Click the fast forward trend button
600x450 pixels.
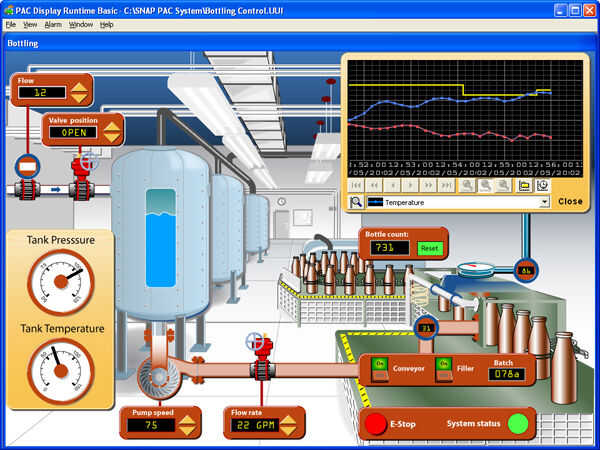click(x=428, y=185)
